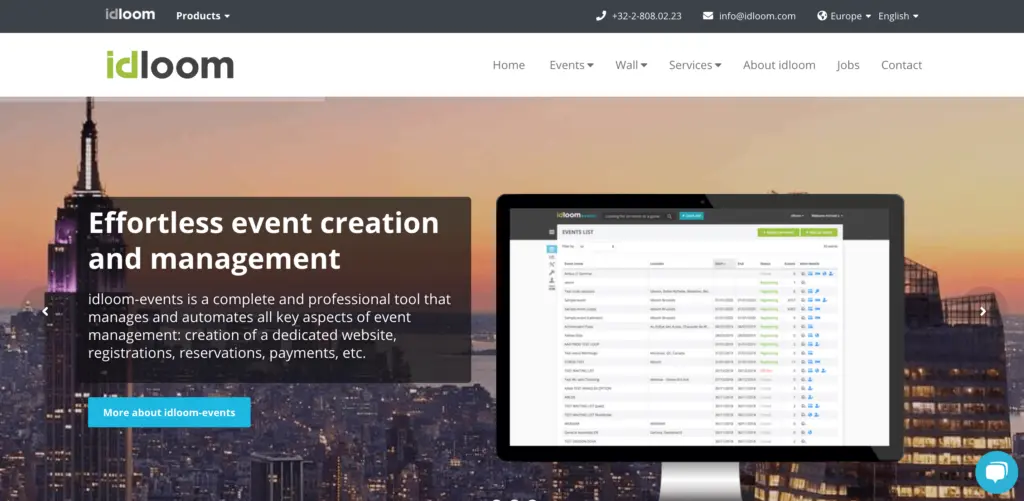Open the Europe region dropdown
1024x501 pixels.
pos(850,16)
